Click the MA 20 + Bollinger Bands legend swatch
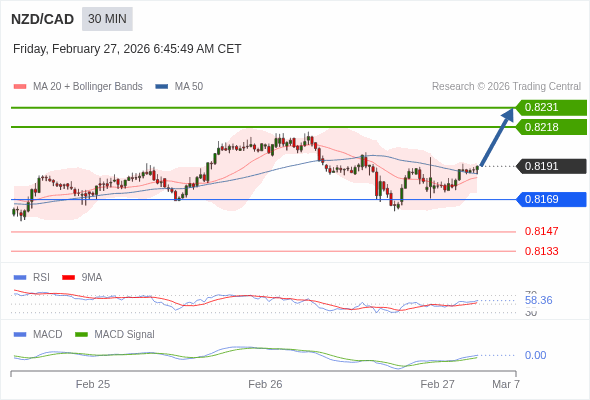590x400 pixels. pyautogui.click(x=20, y=87)
